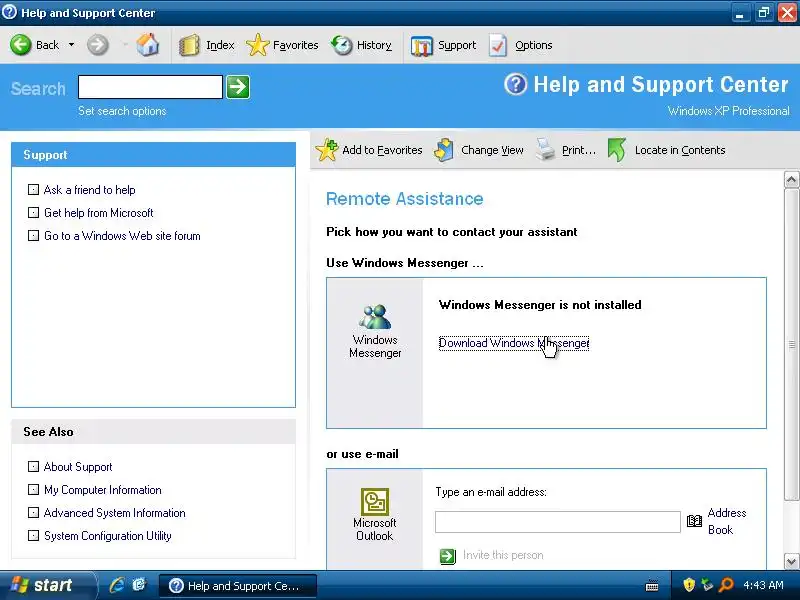The image size is (800, 600).
Task: Open the Back history dropdown arrow
Action: 71,45
